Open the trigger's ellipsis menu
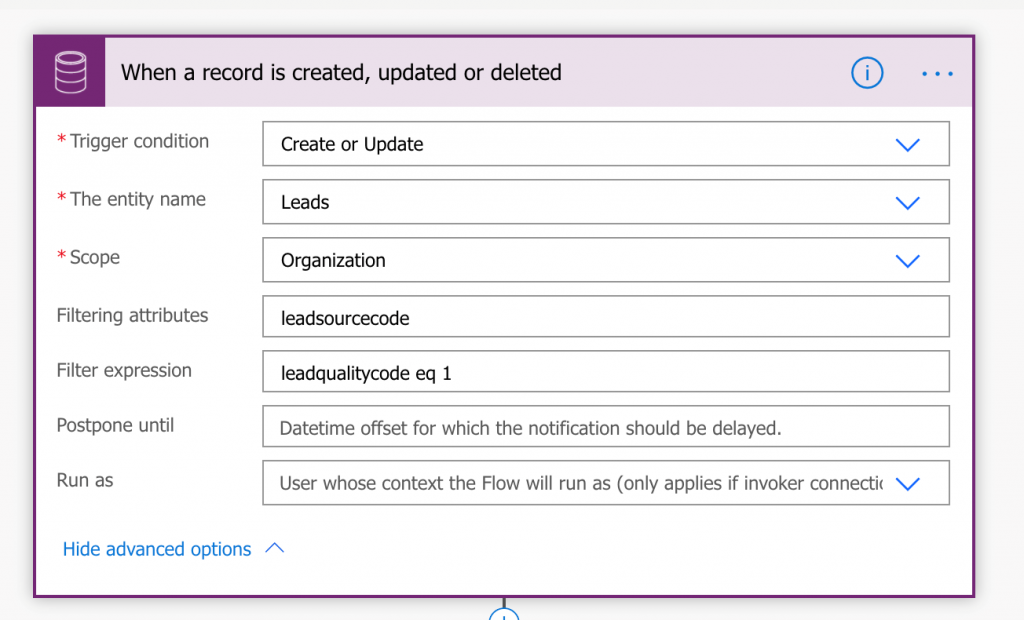Screen dimensions: 1024x620 click(x=937, y=72)
